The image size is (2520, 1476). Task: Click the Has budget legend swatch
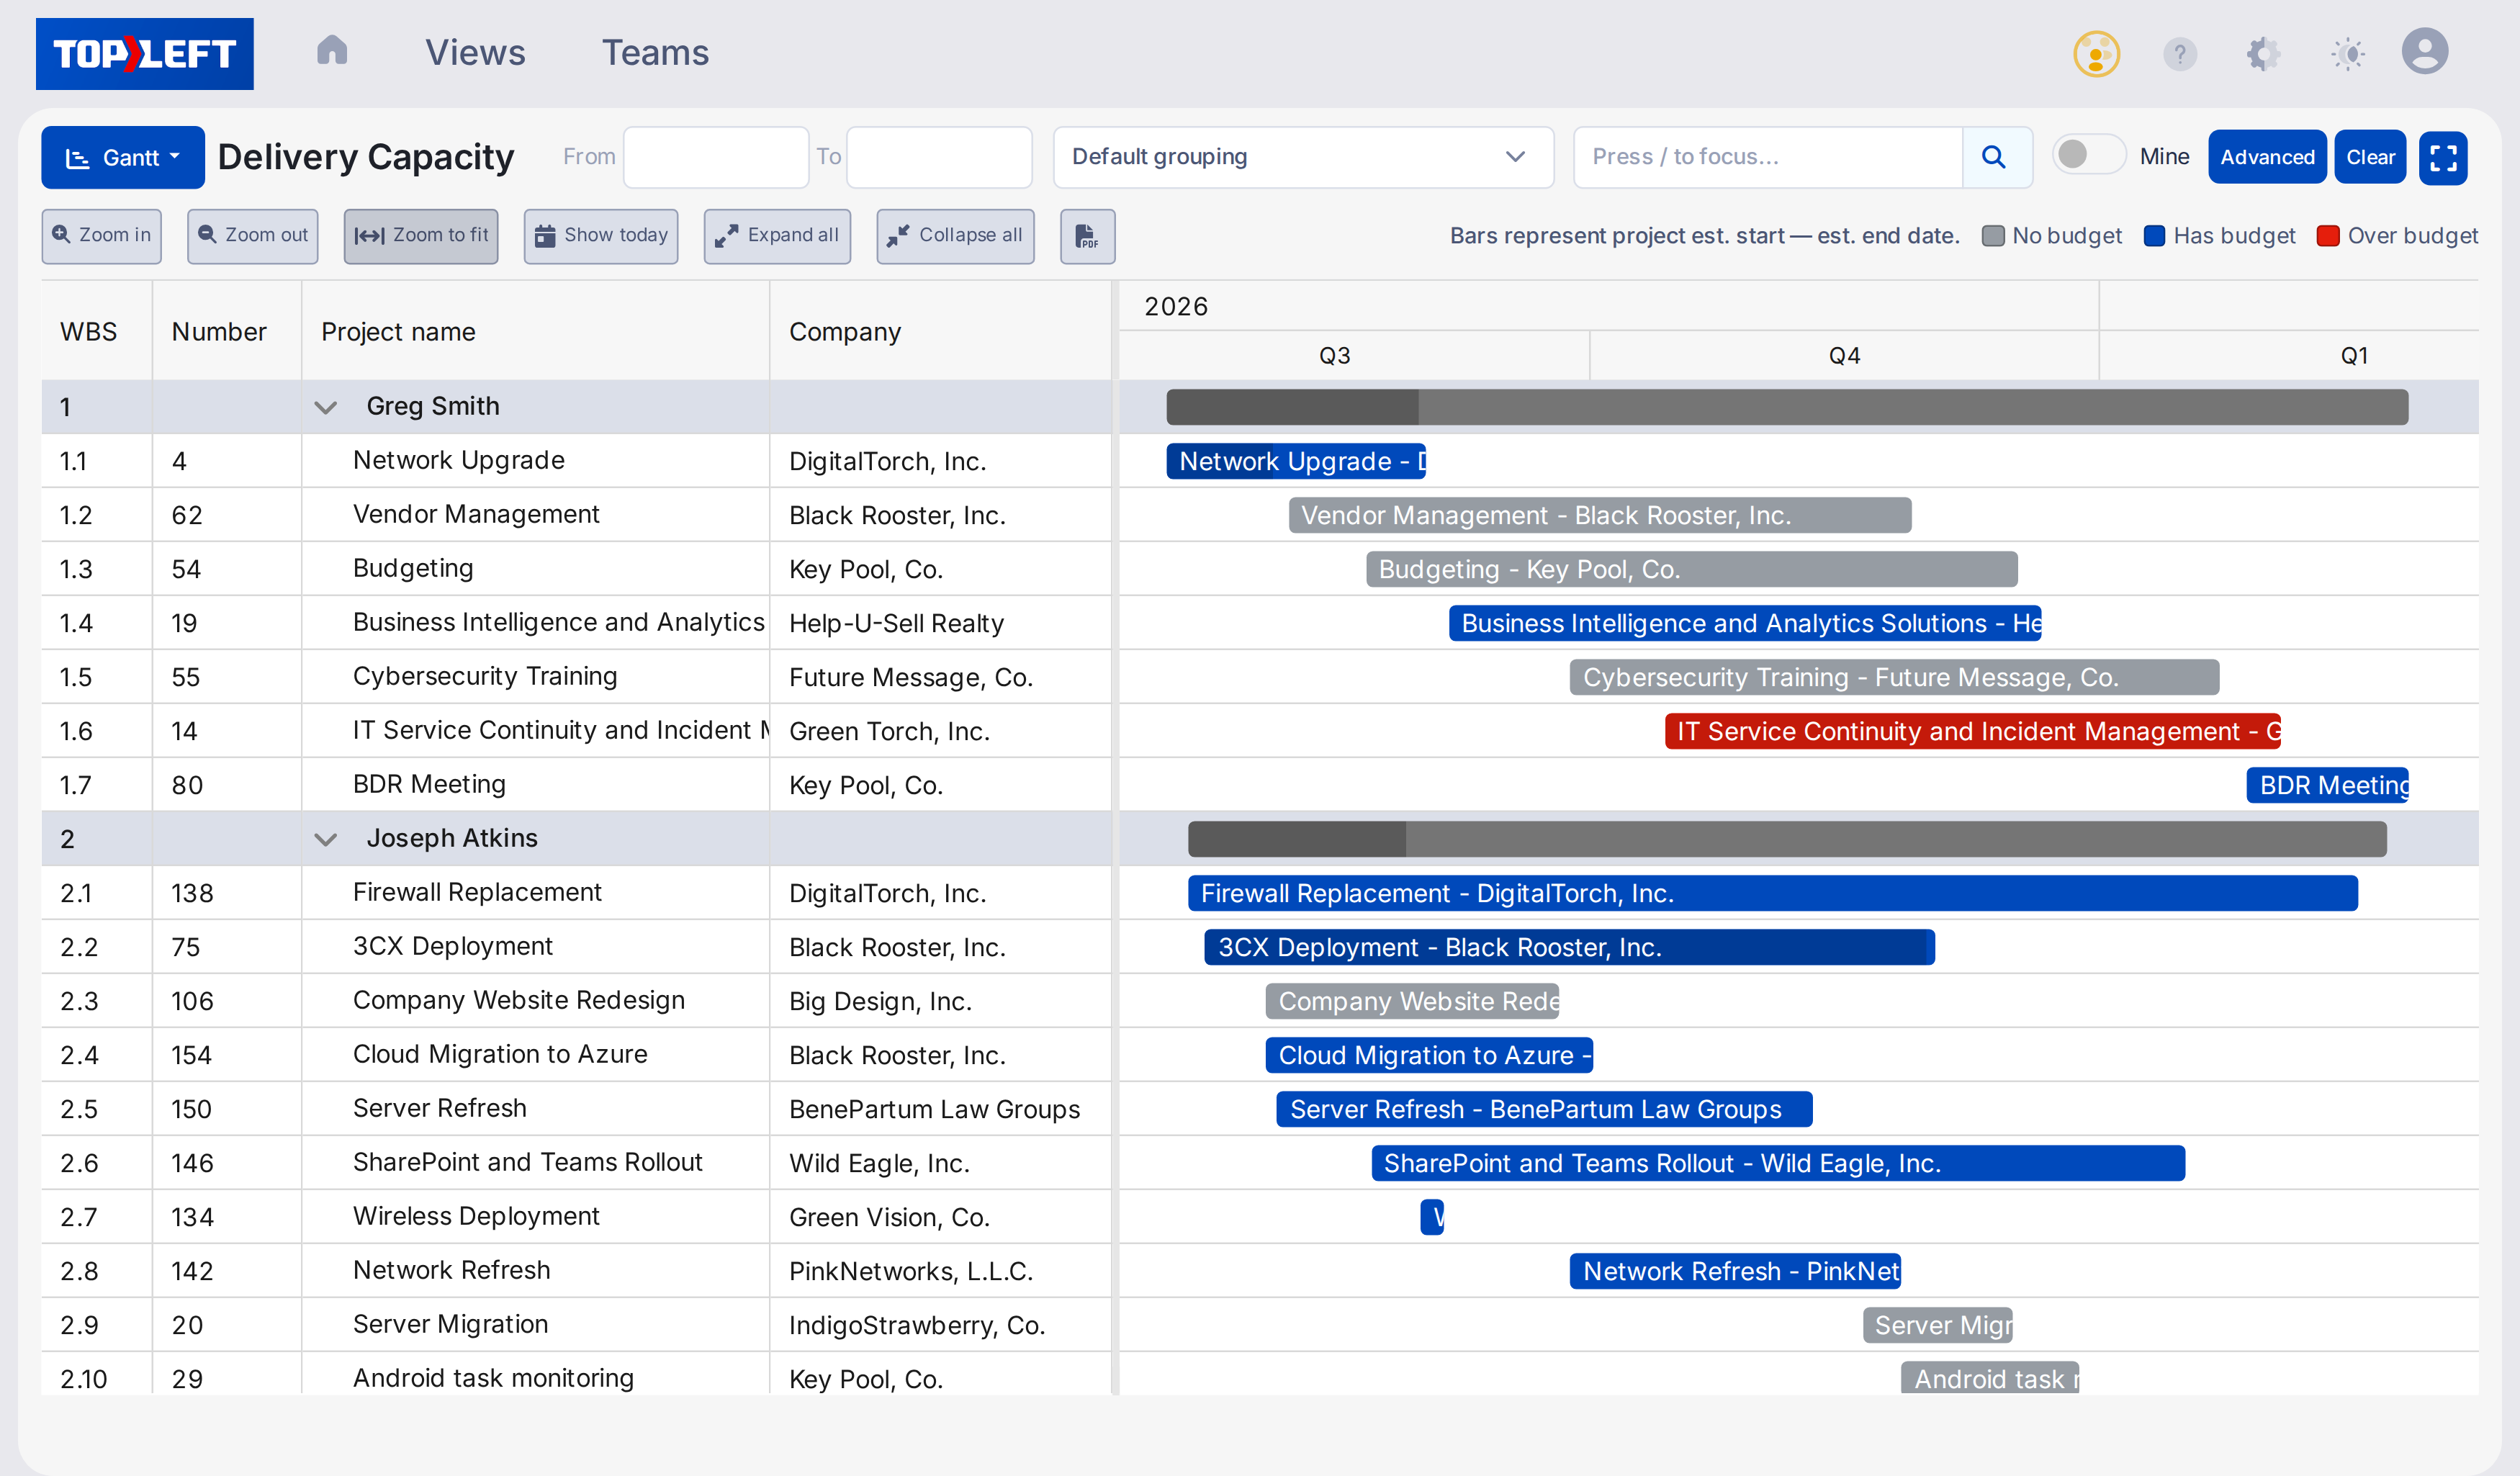click(x=2154, y=236)
